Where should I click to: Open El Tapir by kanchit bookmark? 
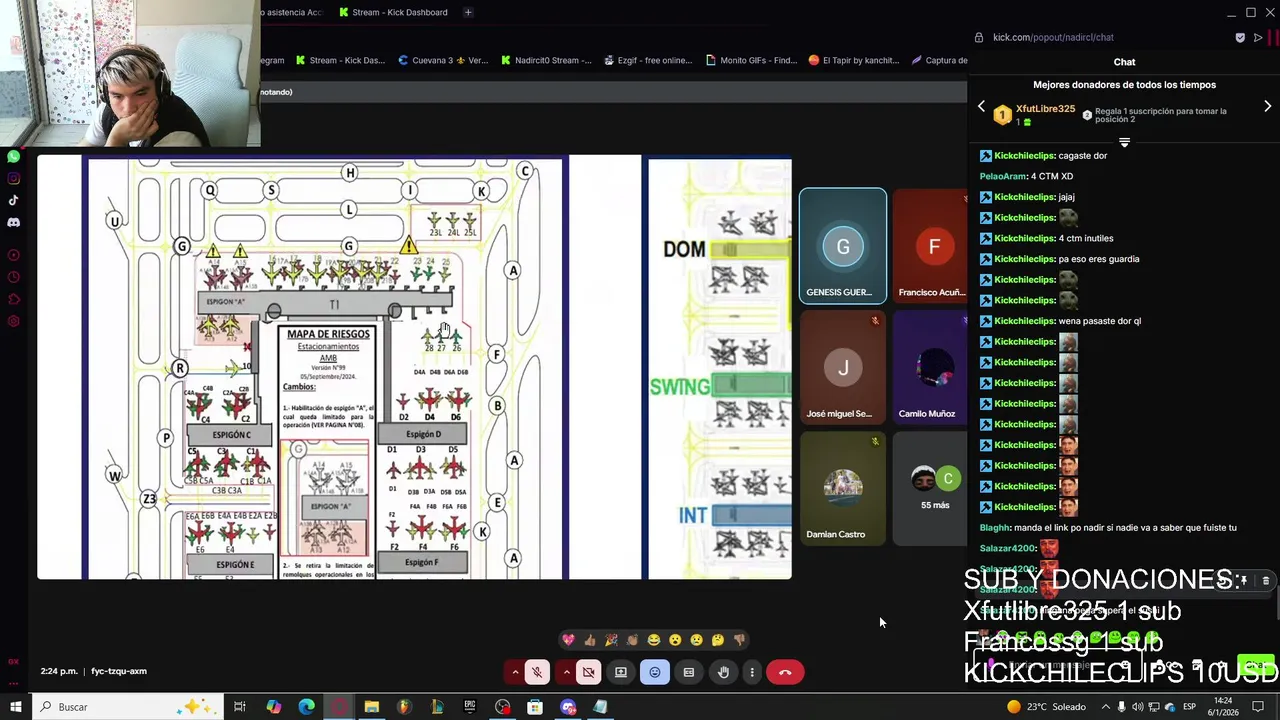[x=854, y=60]
